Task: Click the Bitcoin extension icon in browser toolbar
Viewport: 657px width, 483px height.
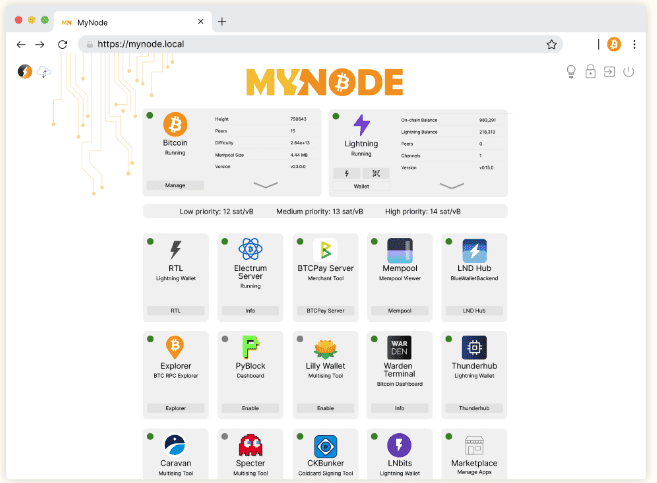Action: click(614, 44)
